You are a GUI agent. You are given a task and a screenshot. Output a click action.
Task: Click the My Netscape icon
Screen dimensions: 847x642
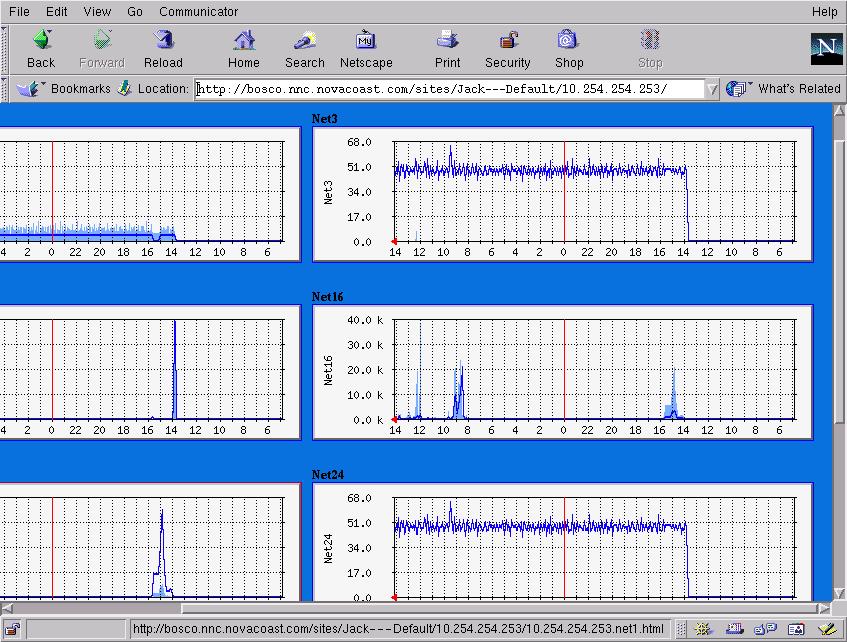(366, 41)
